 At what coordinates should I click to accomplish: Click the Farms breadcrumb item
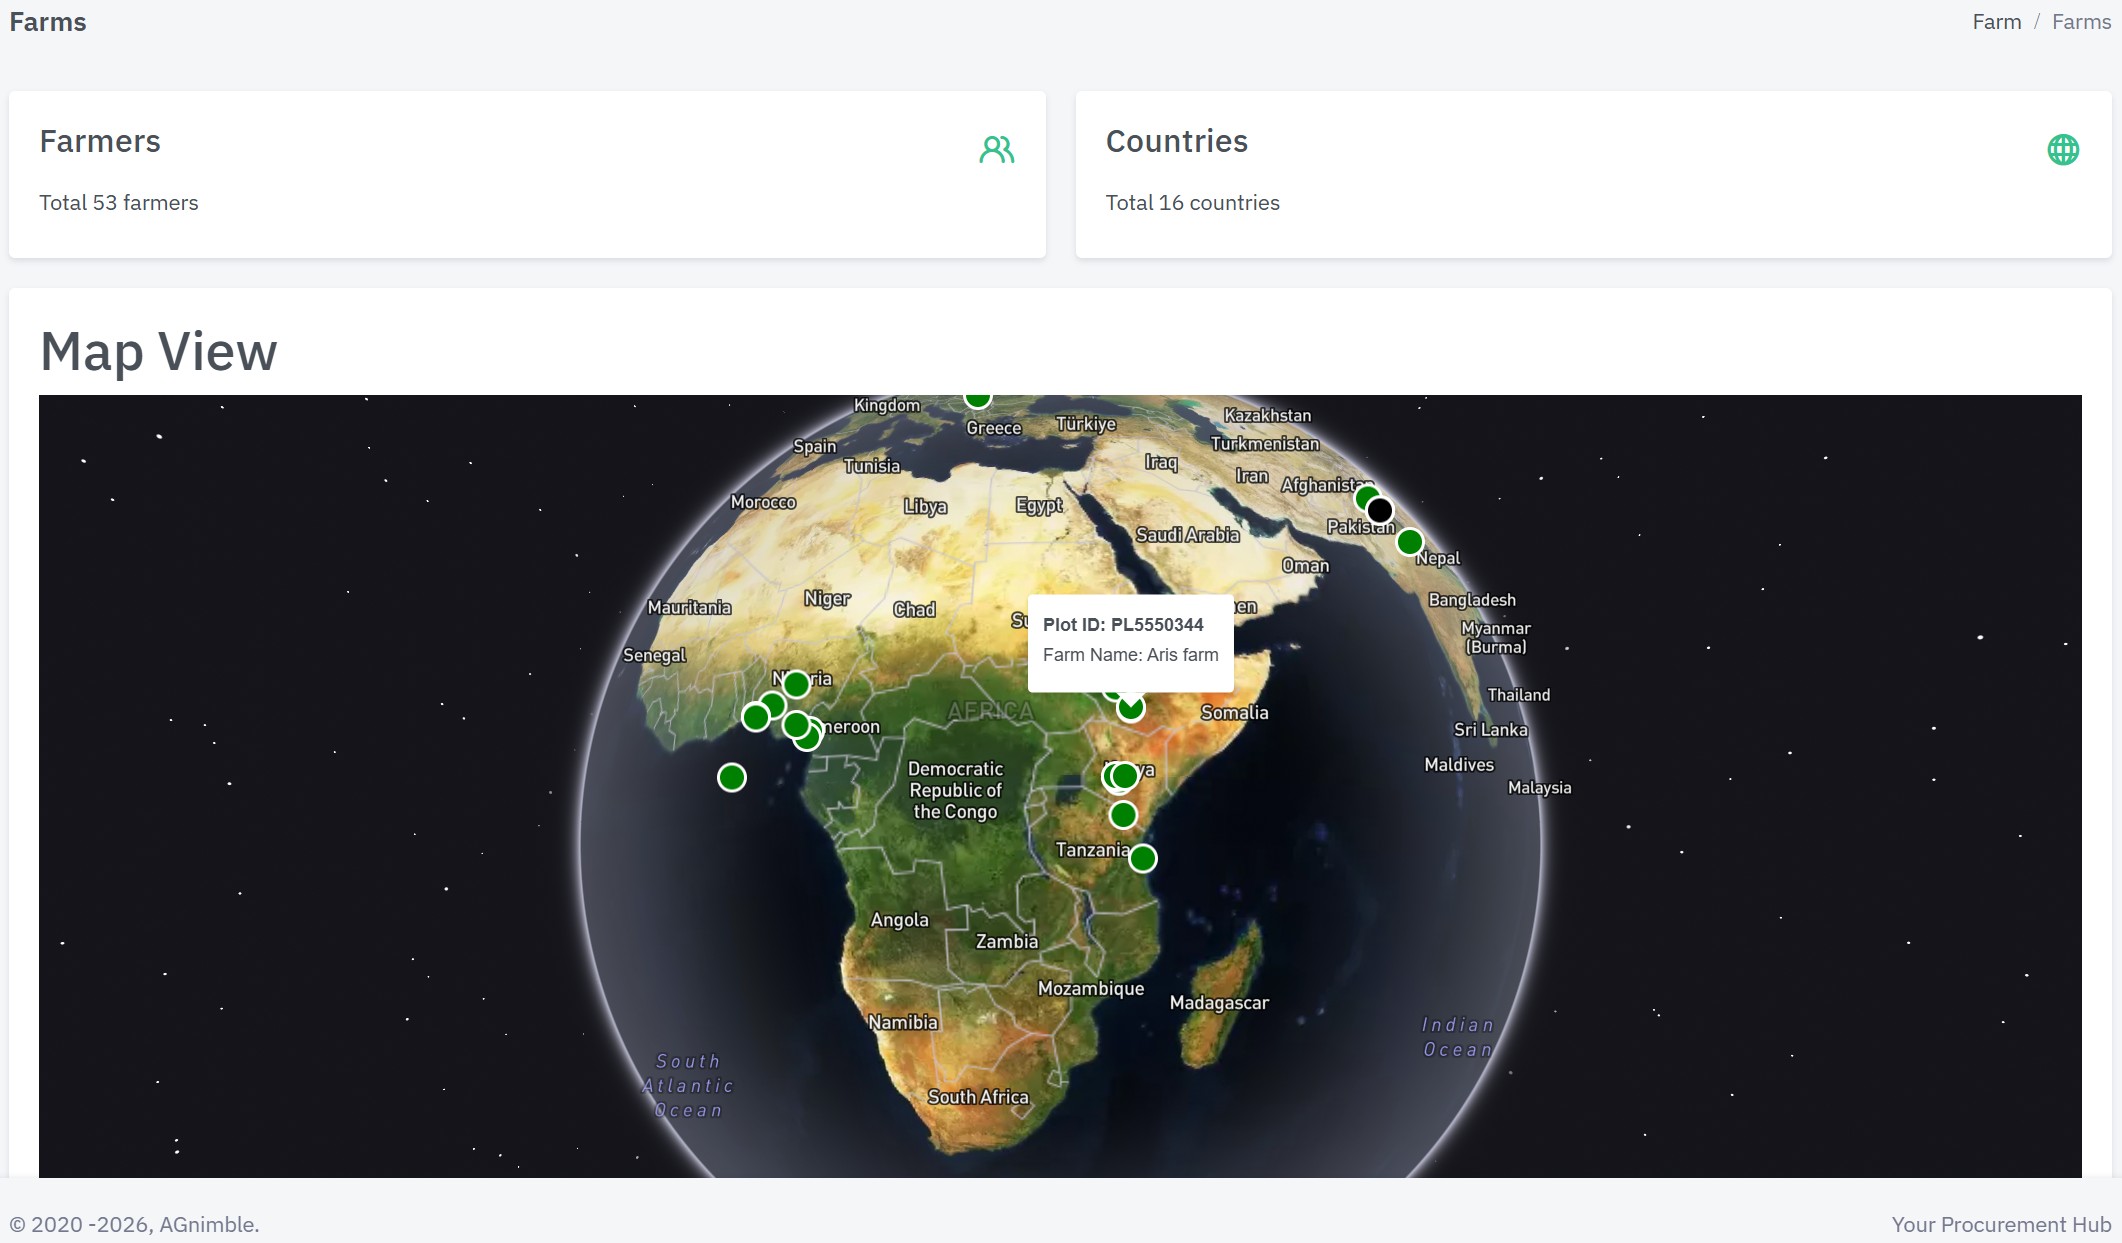[2081, 22]
